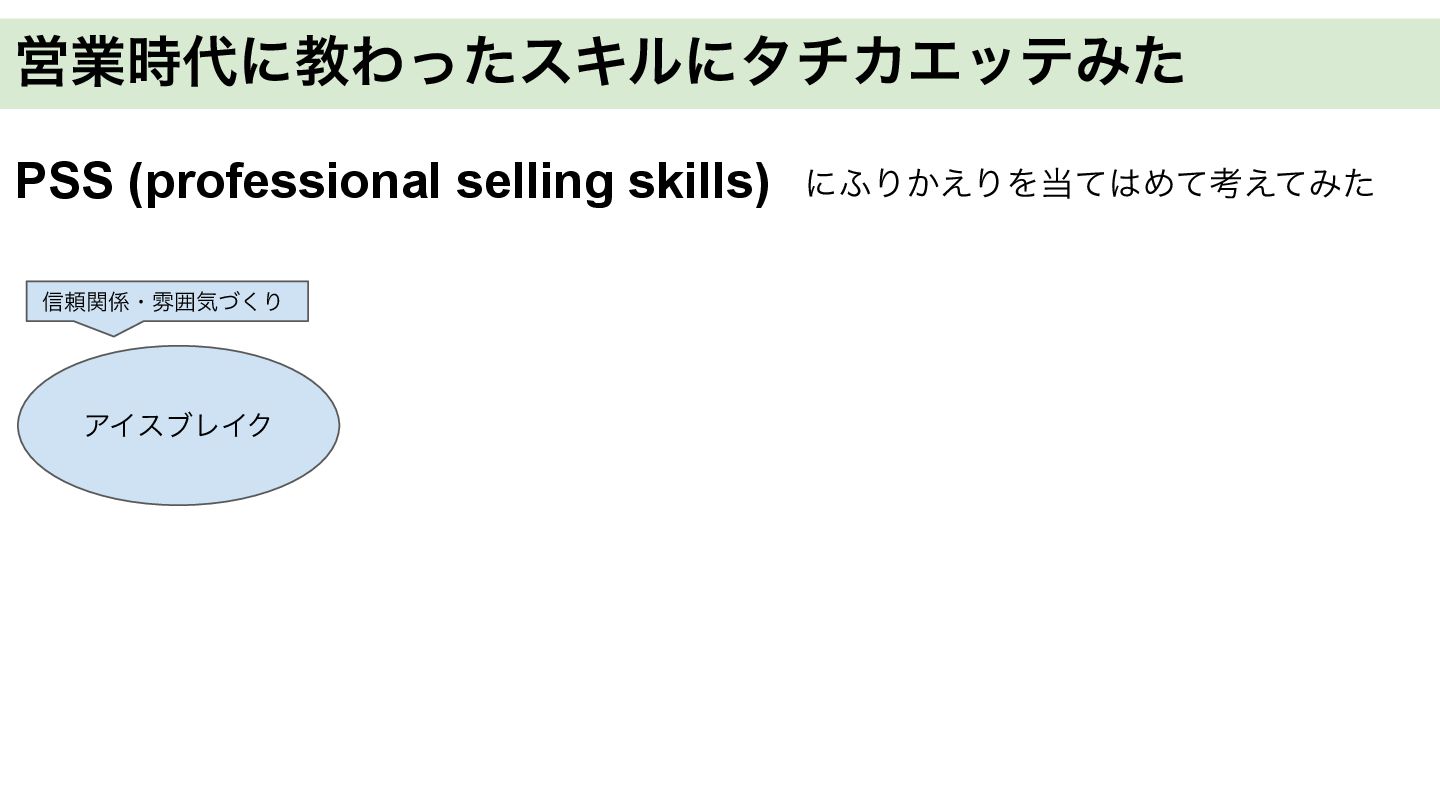Click the callout's downward pointer tip
This screenshot has height=810, width=1440.
(112, 334)
